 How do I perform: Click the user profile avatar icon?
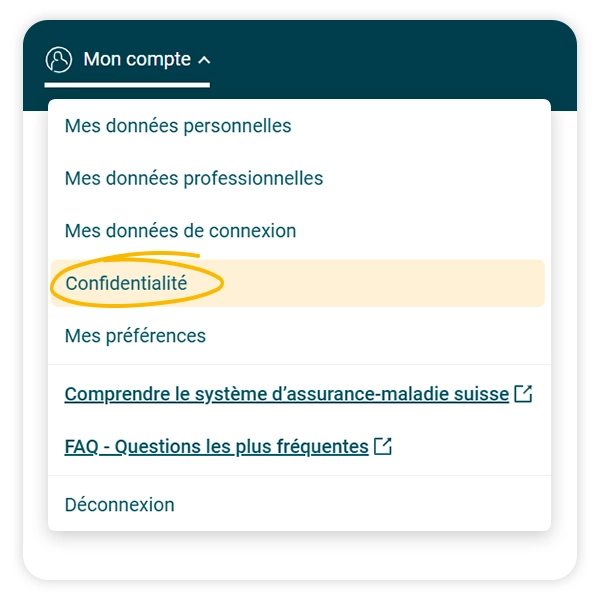[59, 60]
